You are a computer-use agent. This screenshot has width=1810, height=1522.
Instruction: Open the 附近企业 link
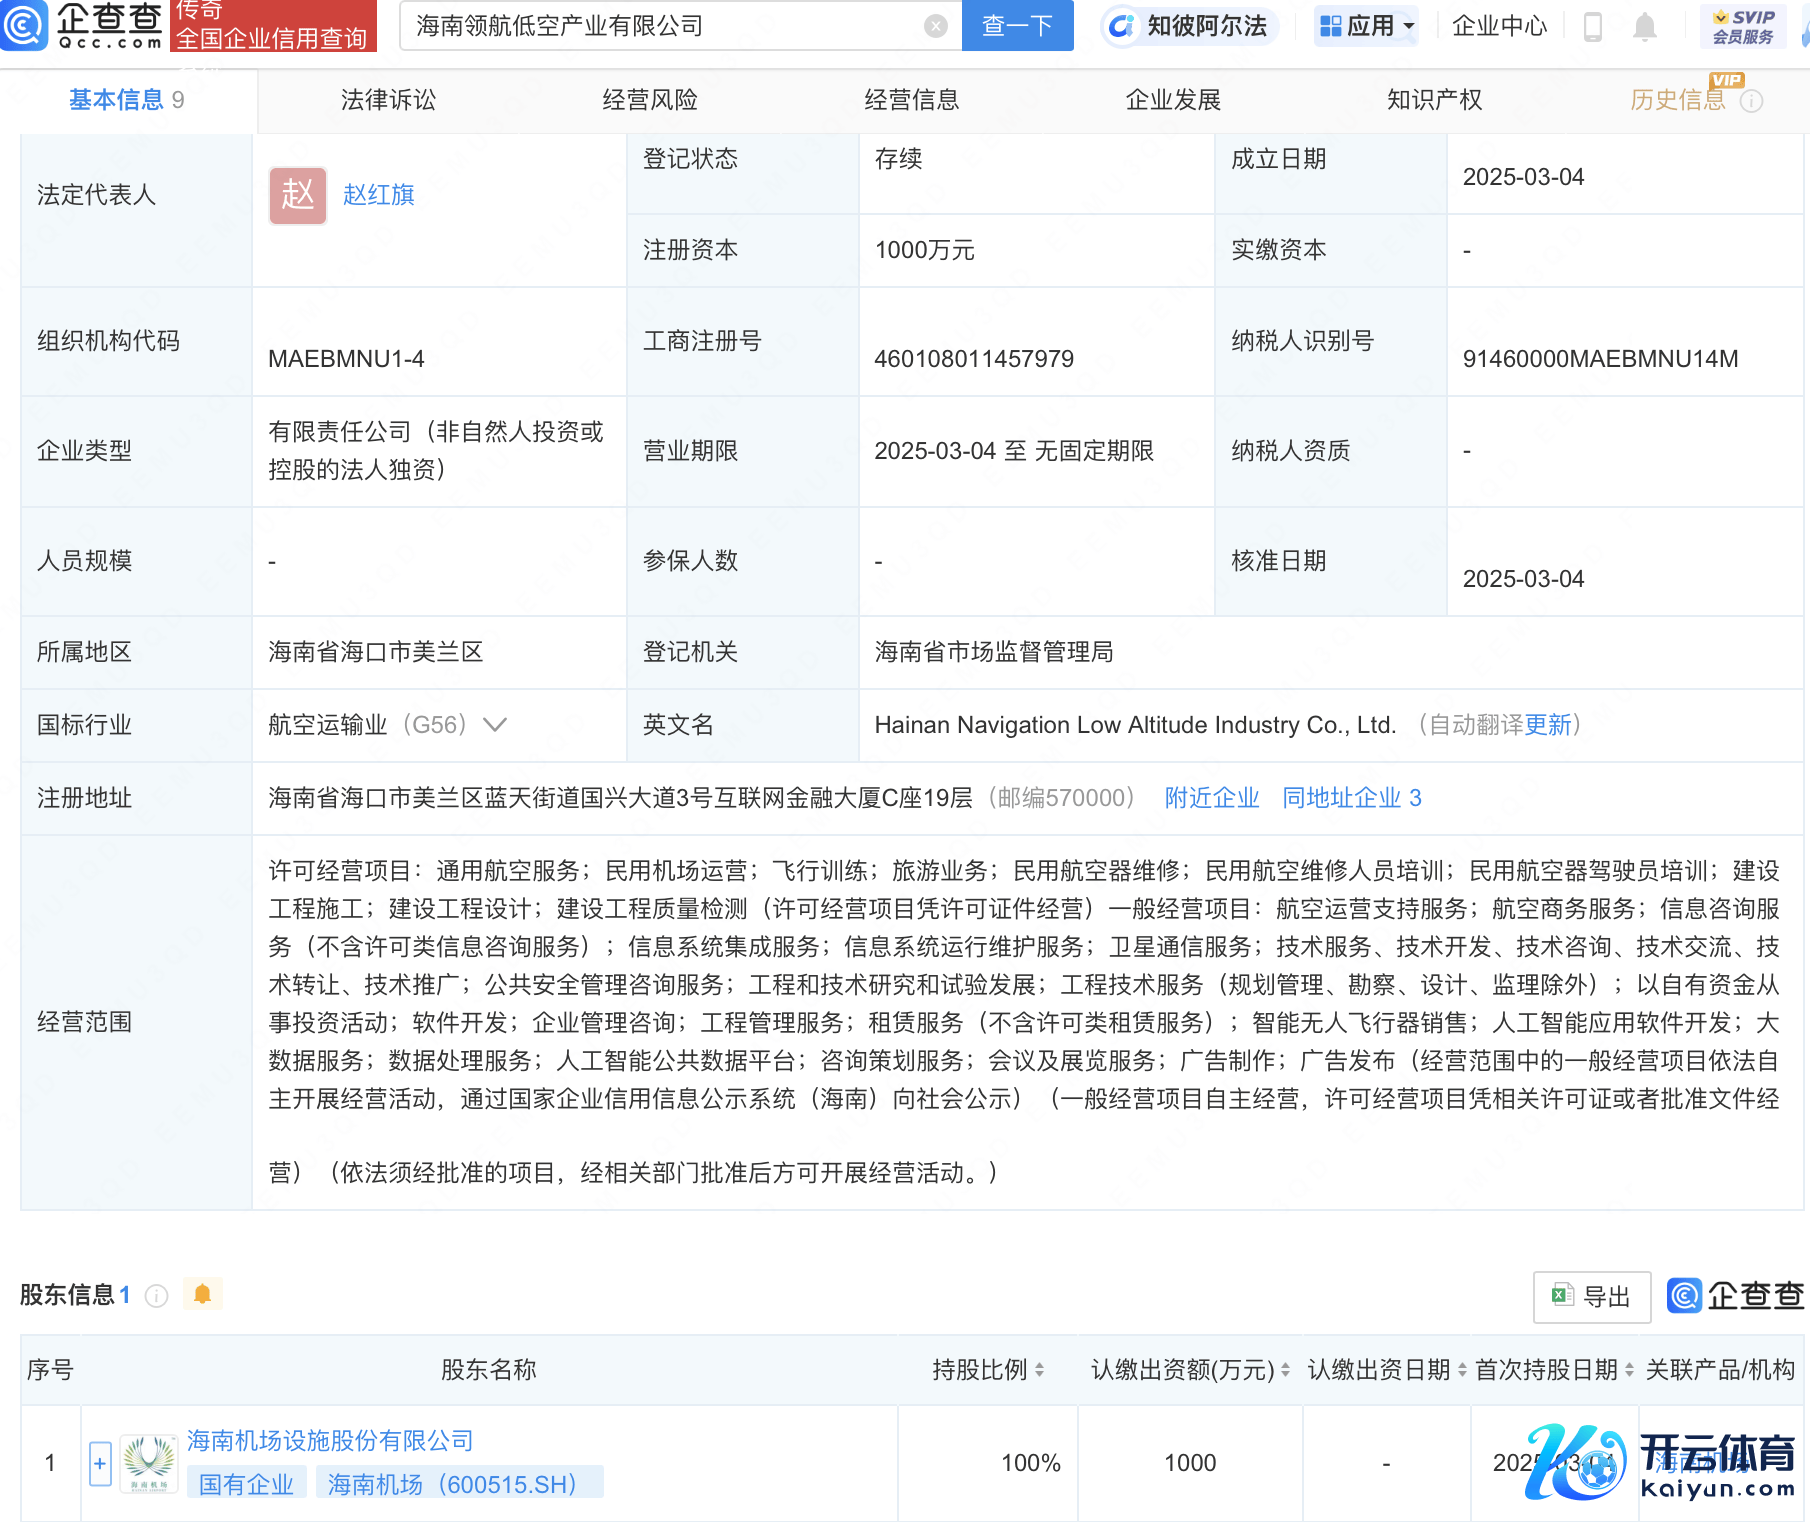tap(1211, 798)
